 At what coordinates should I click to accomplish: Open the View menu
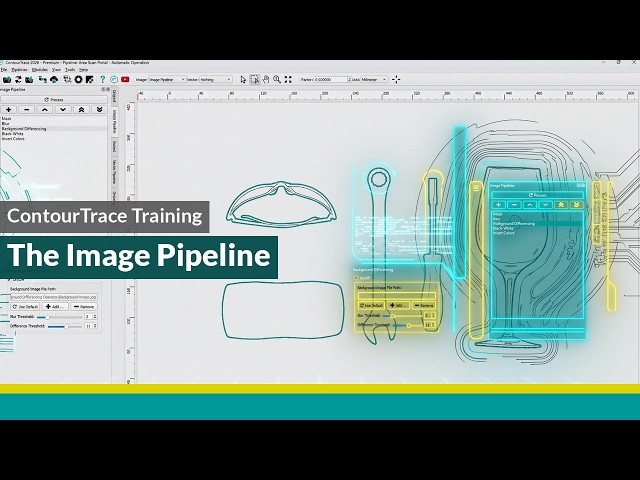coord(56,70)
